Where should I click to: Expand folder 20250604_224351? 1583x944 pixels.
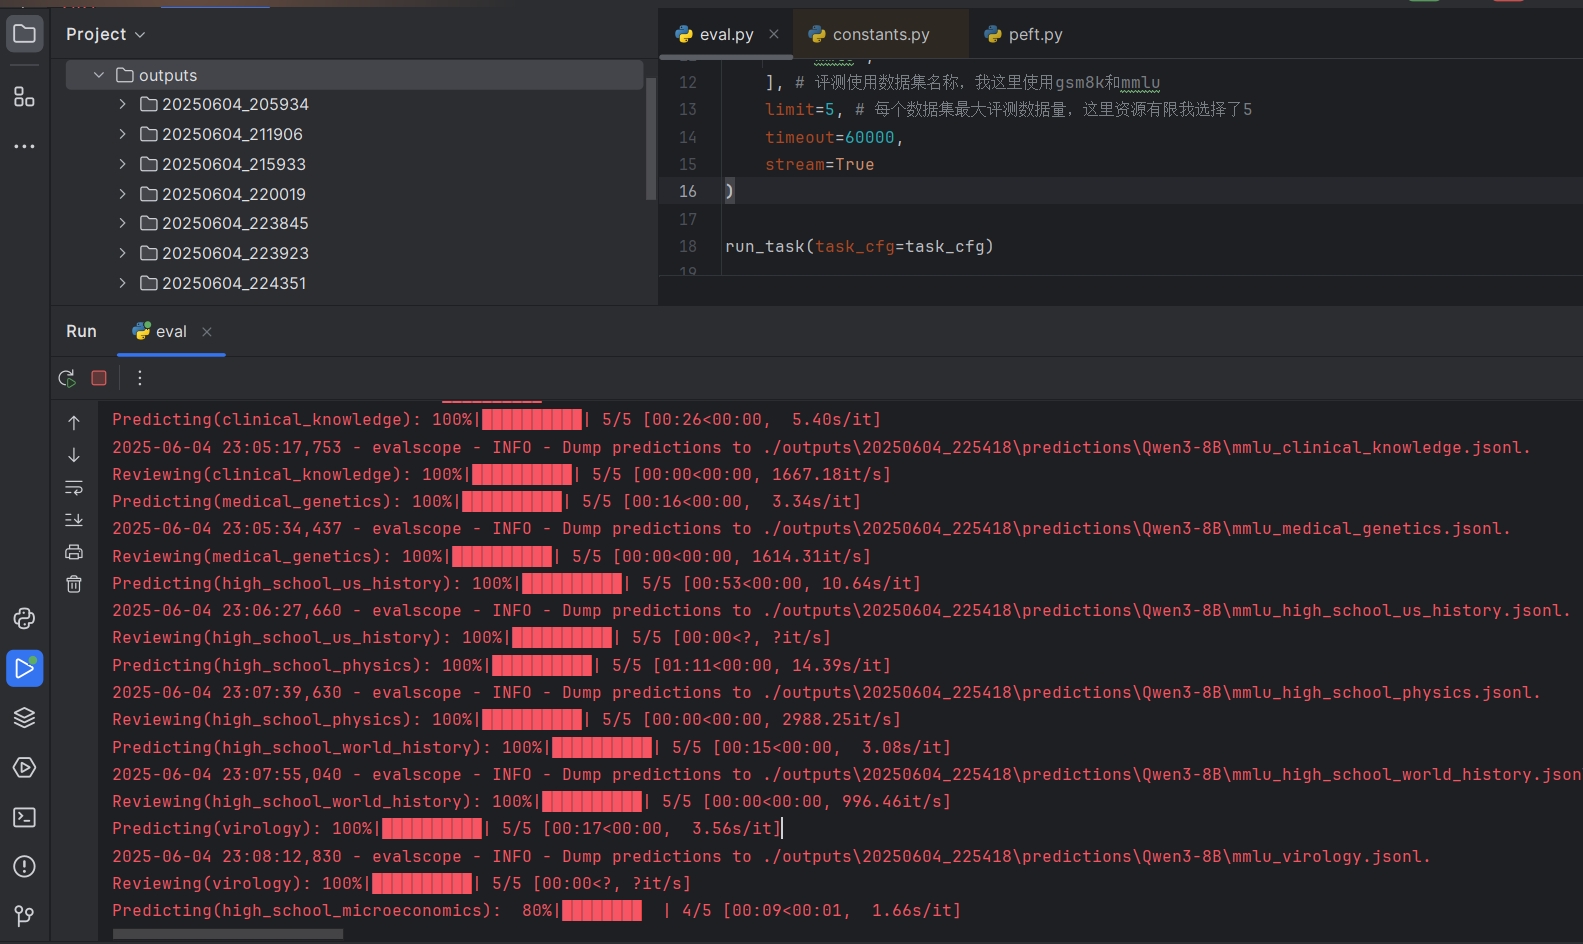(122, 283)
